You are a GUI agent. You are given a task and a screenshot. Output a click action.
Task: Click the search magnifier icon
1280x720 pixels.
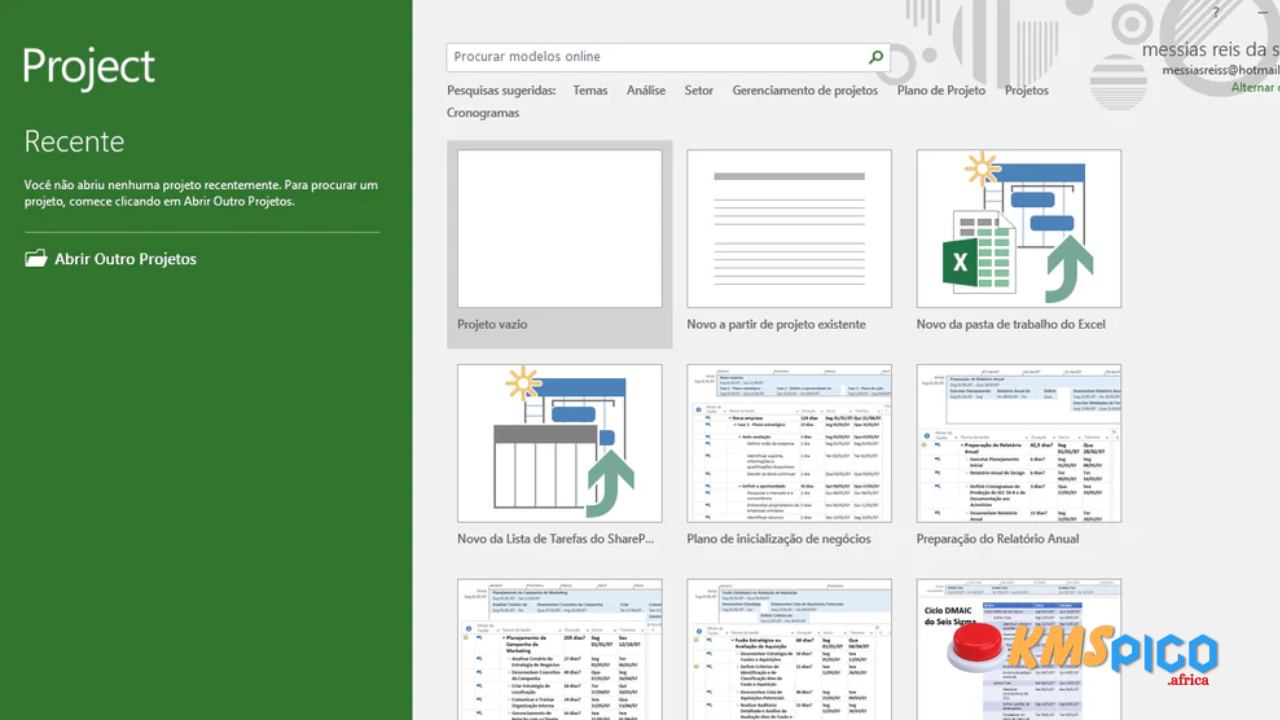point(876,57)
